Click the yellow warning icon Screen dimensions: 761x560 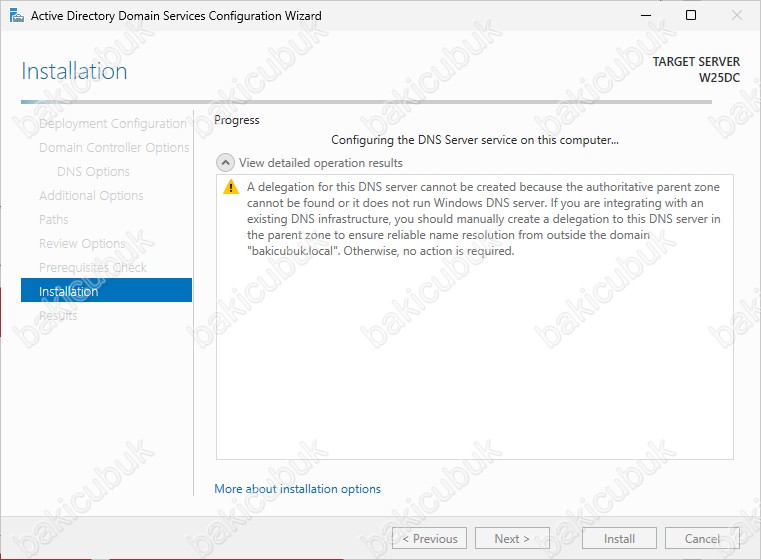pos(231,187)
